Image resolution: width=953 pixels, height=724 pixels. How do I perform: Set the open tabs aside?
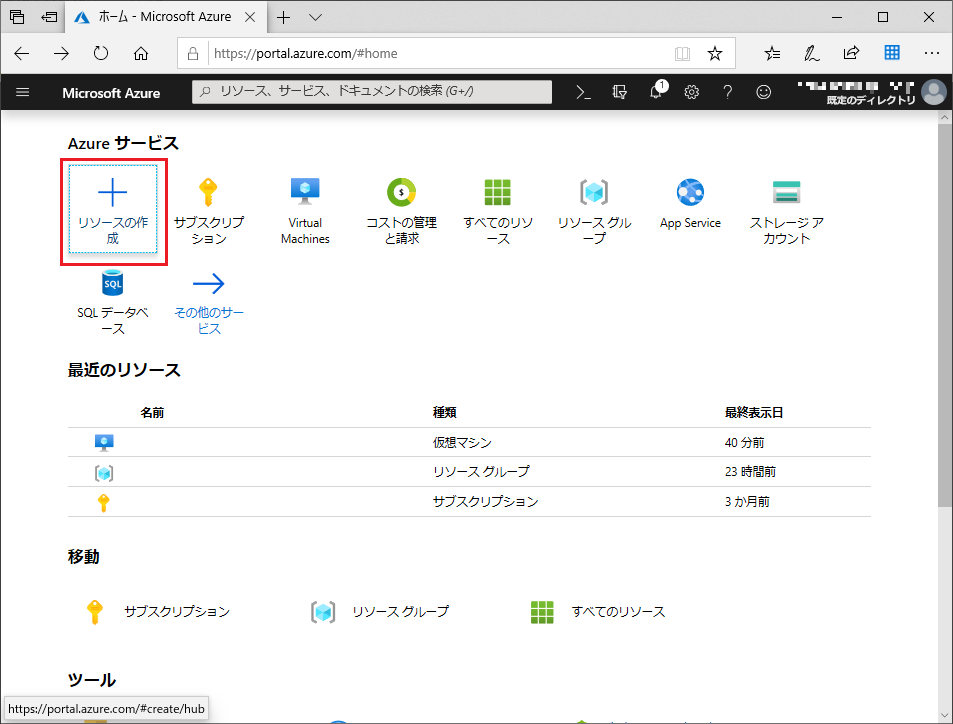point(49,17)
